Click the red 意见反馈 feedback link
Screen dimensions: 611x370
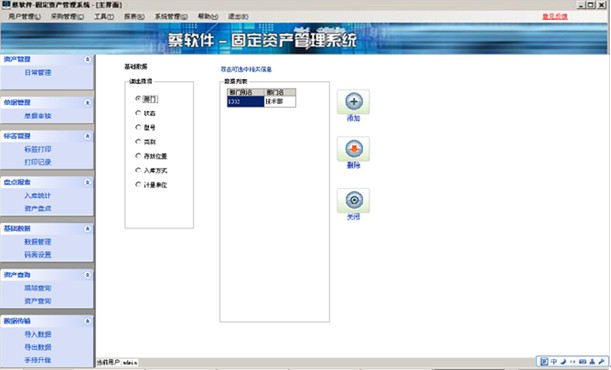pyautogui.click(x=555, y=16)
